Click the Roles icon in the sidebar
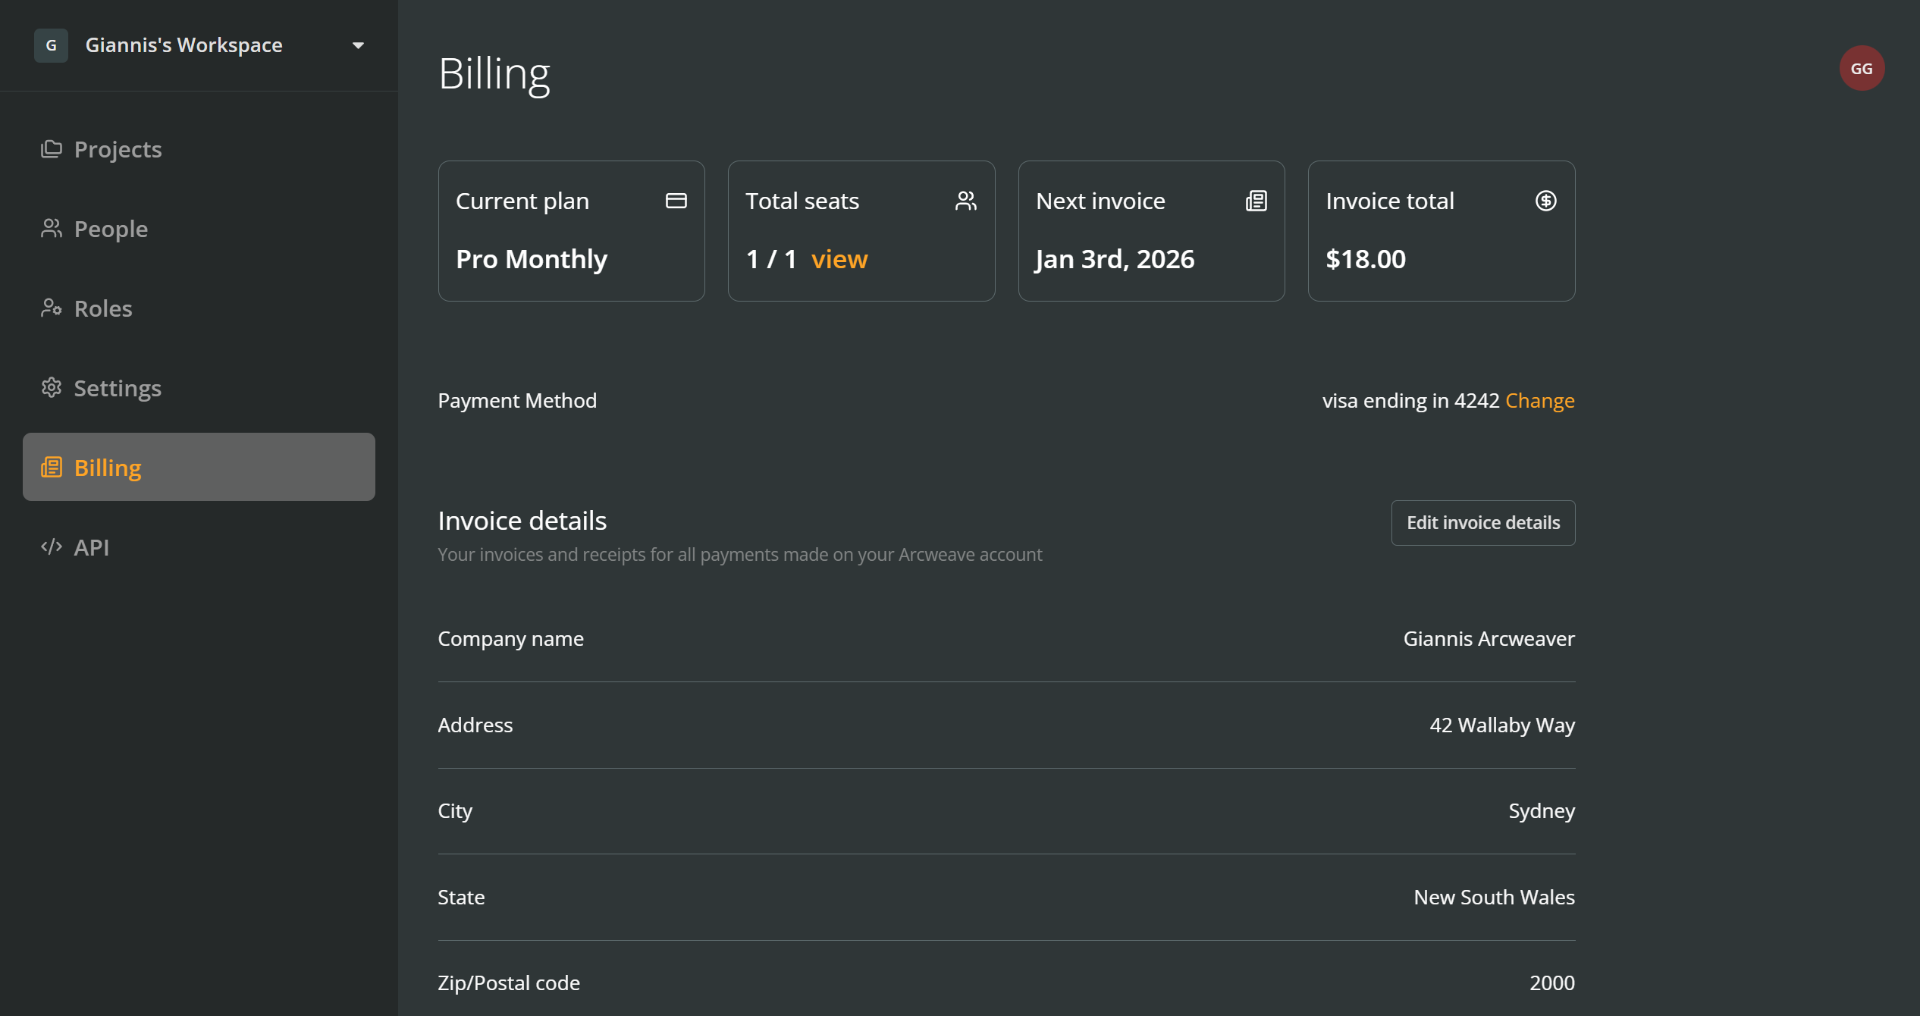The image size is (1920, 1016). [51, 308]
